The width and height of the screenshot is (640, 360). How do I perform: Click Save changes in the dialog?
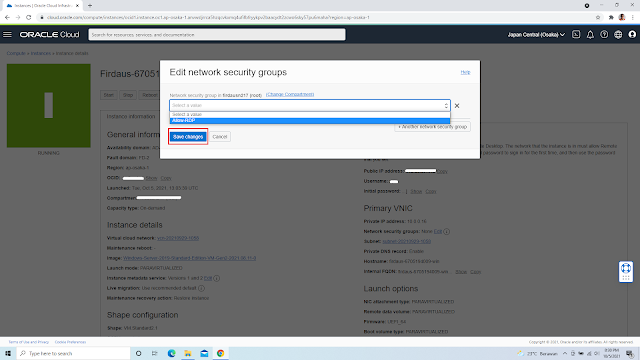pos(188,137)
